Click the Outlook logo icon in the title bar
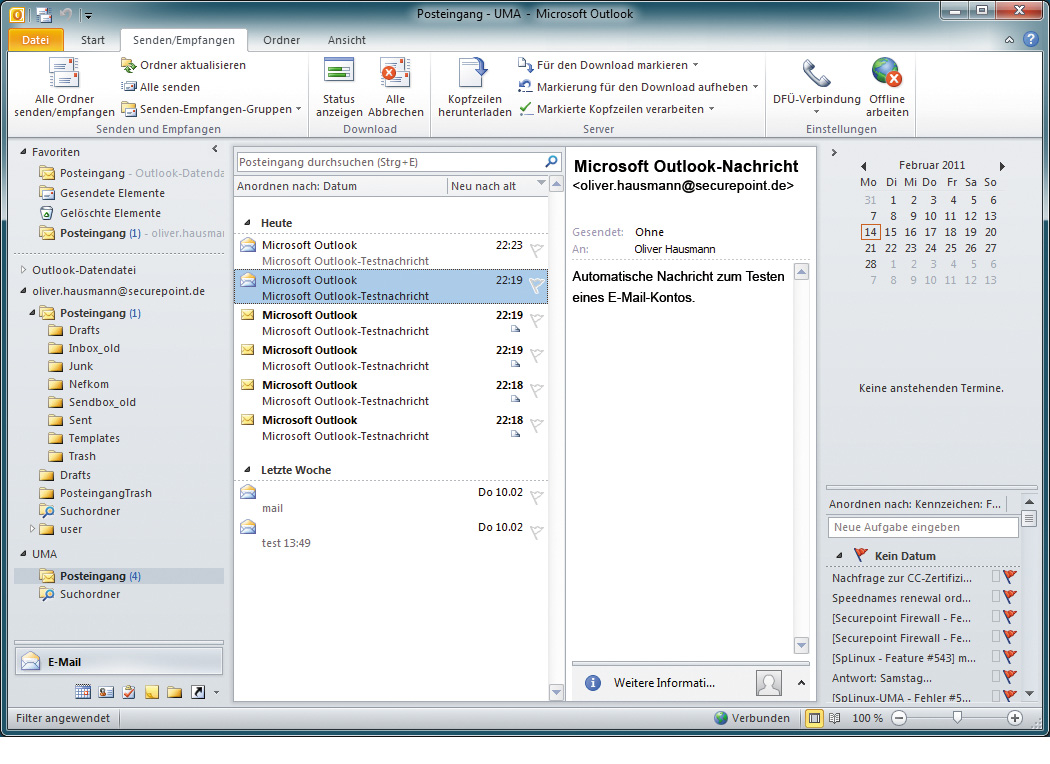Screen dimensions: 1050x764 click(17, 14)
